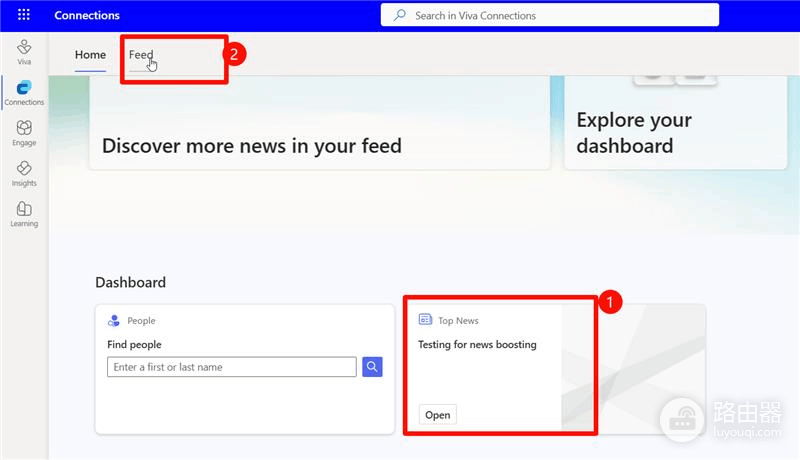Click the Top News card icon
Image resolution: width=800 pixels, height=460 pixels.
(x=425, y=320)
